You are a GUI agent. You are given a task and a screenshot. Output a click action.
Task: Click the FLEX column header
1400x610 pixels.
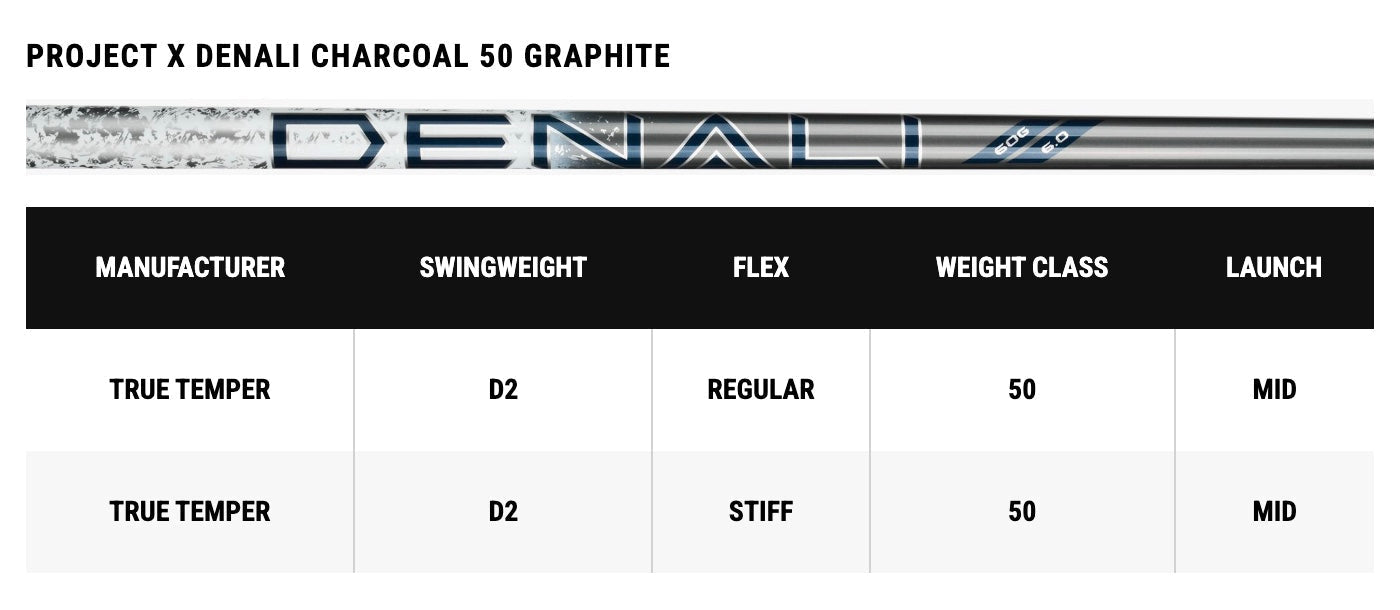(x=761, y=267)
